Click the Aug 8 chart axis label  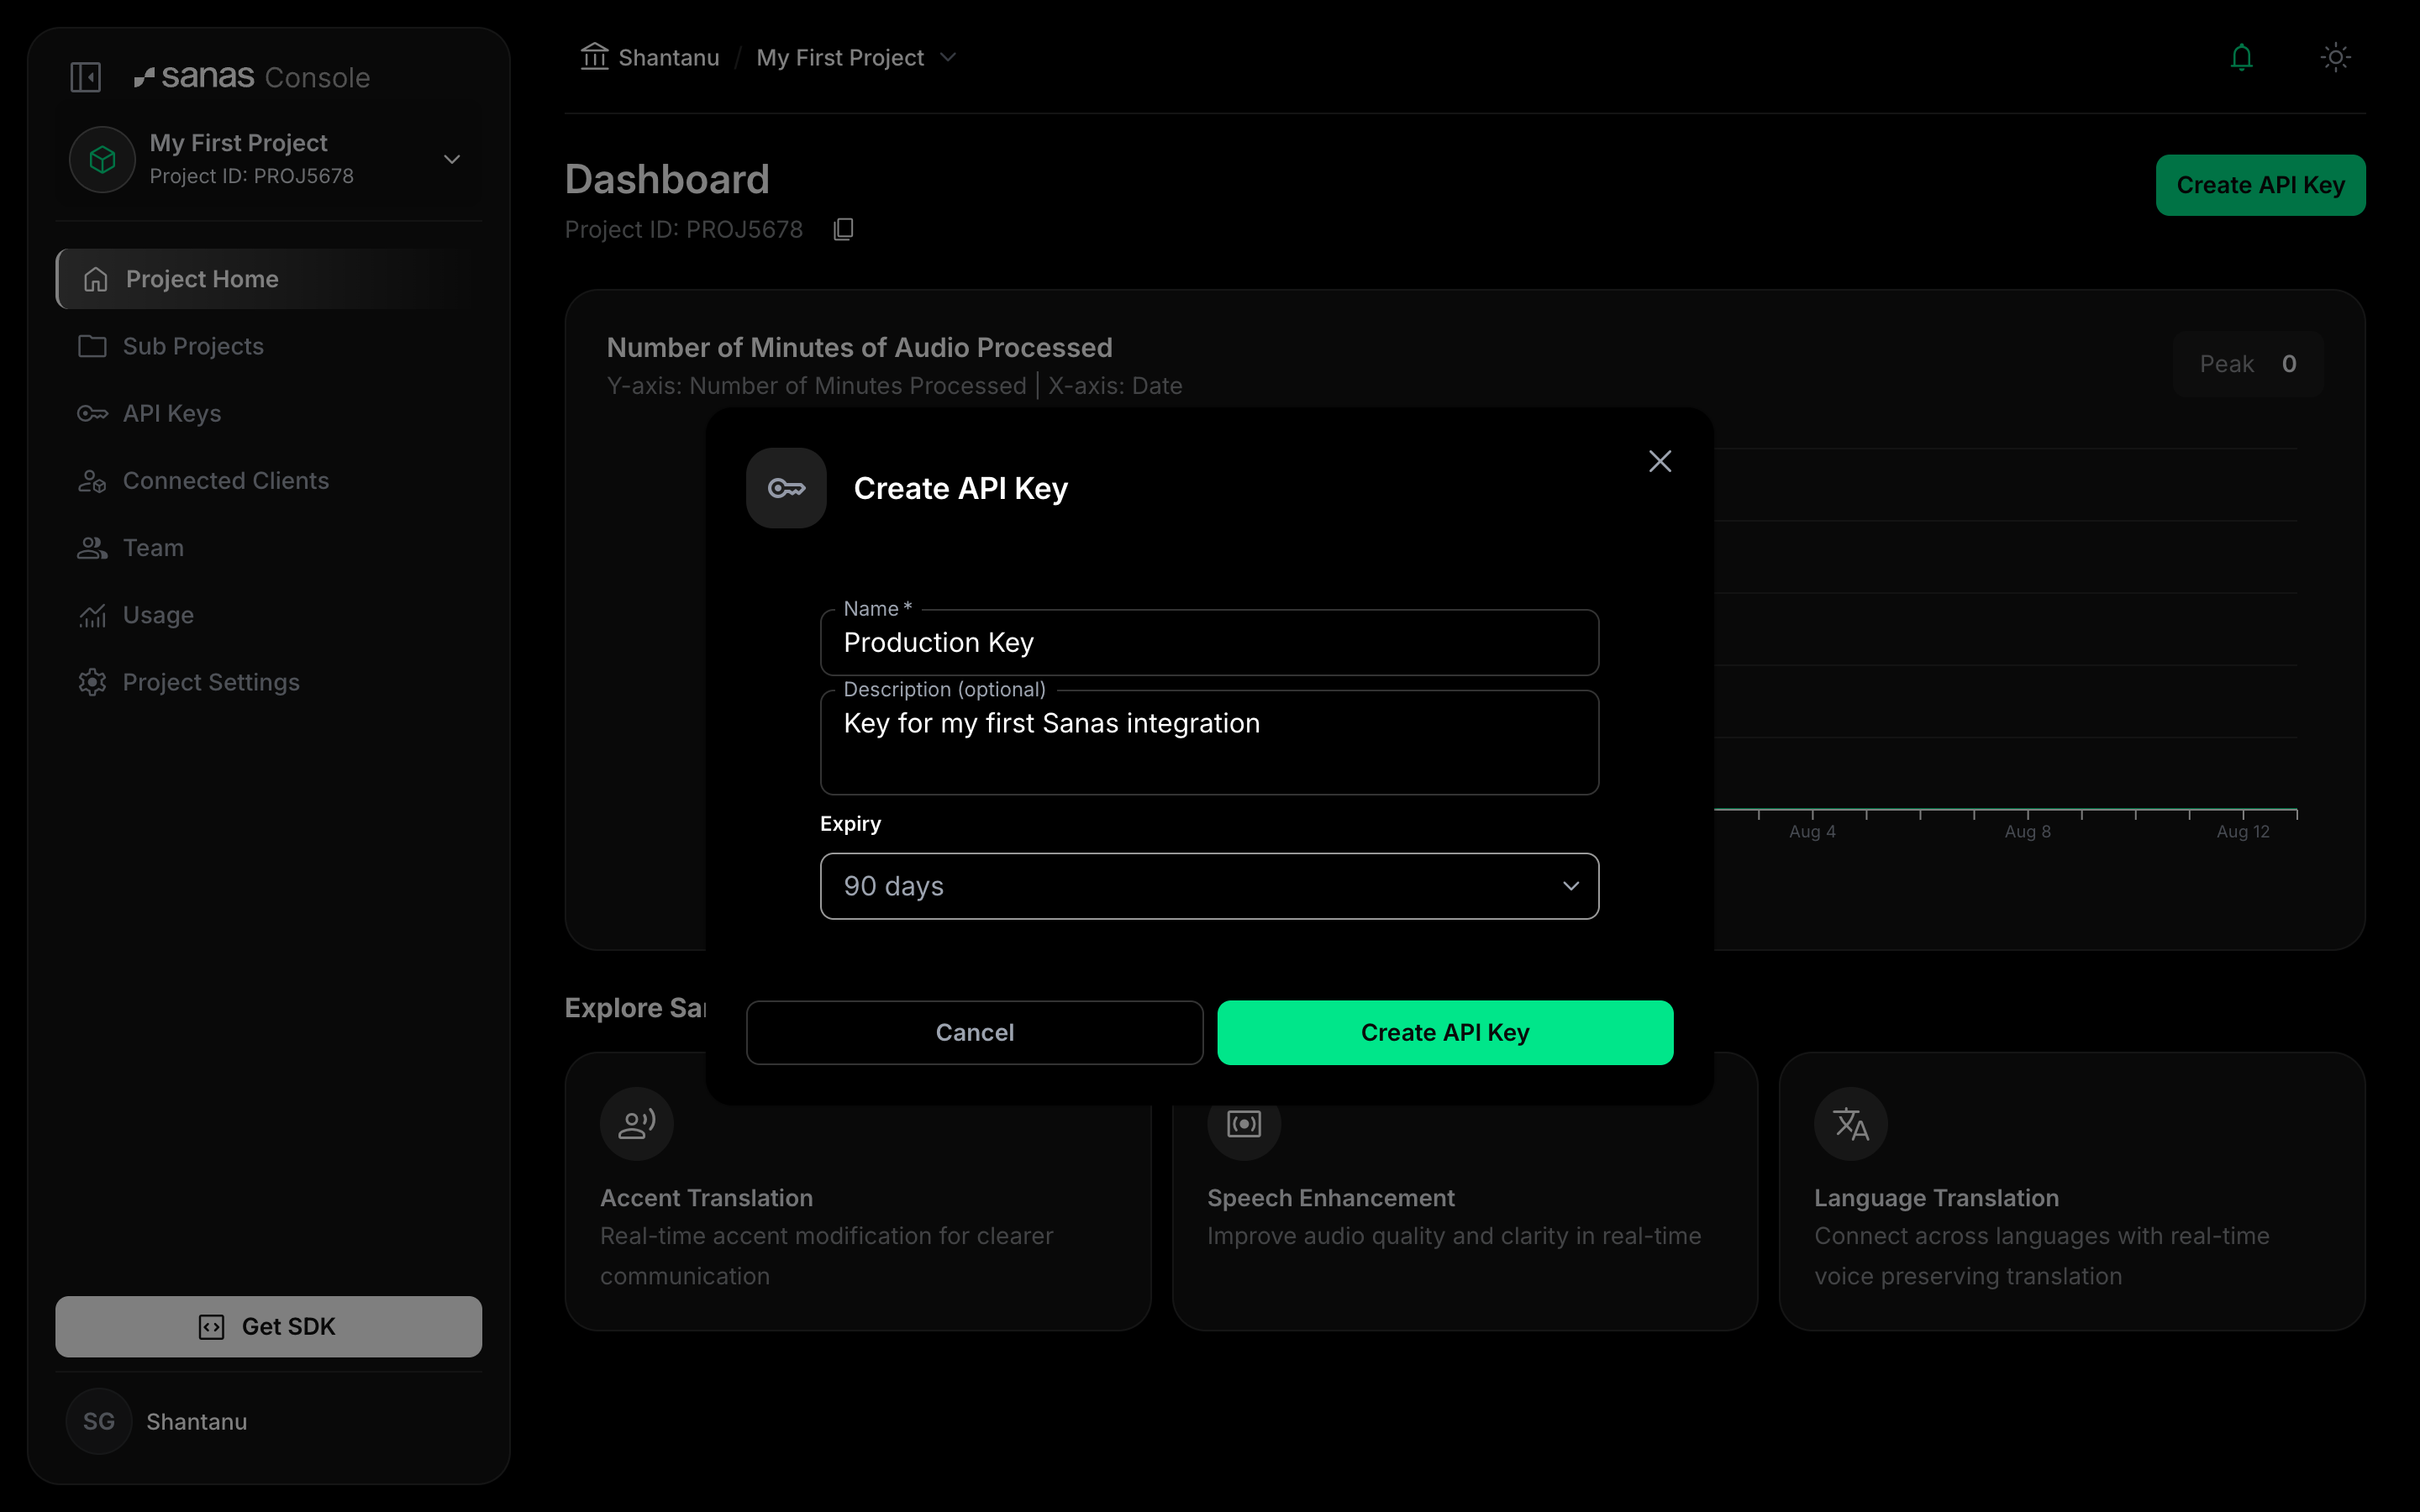pyautogui.click(x=2027, y=831)
